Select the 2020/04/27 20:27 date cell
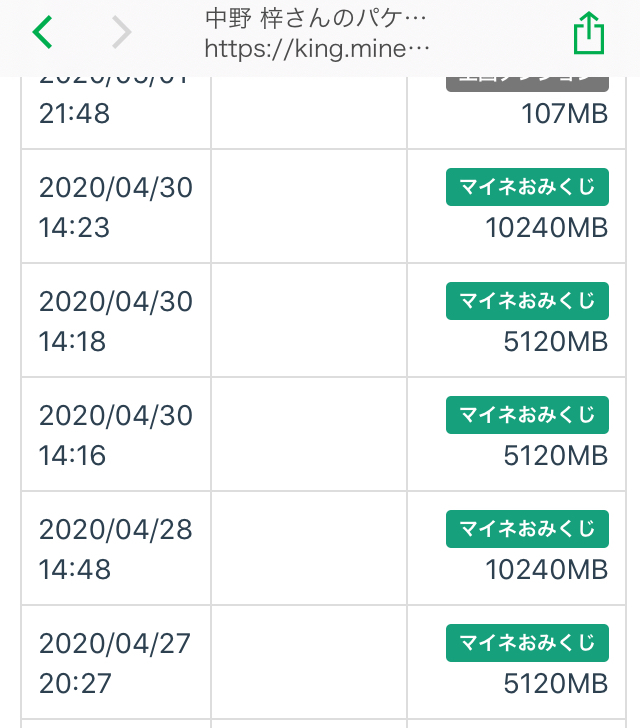 coord(115,663)
